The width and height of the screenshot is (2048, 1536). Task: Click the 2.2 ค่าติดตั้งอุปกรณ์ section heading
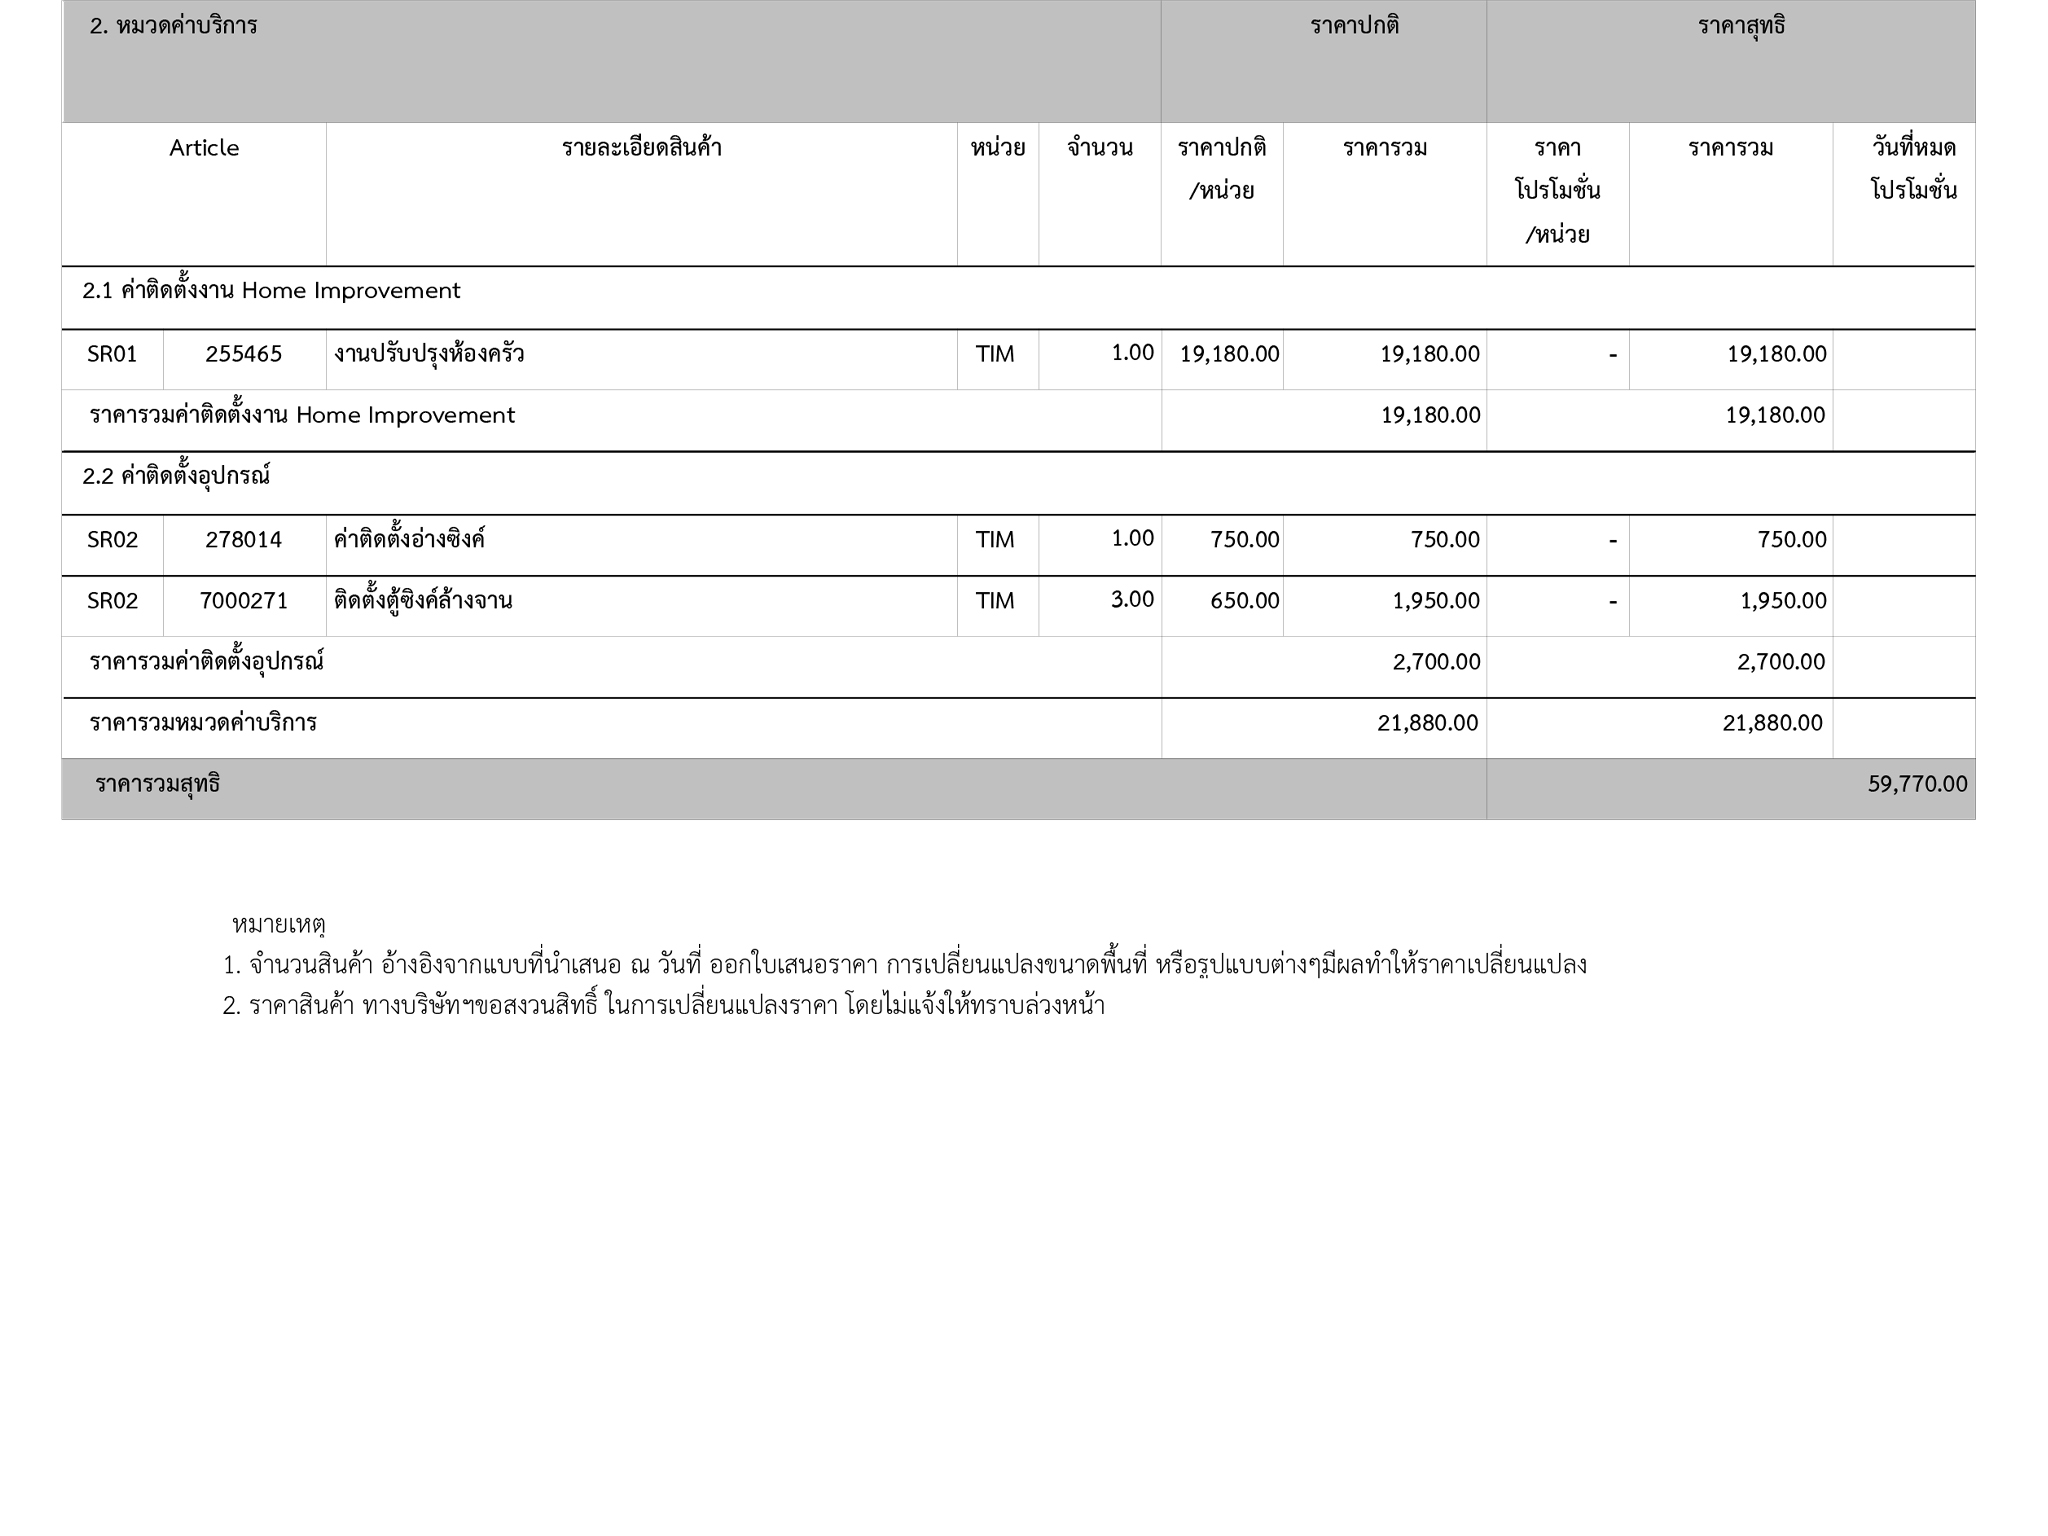click(x=176, y=476)
